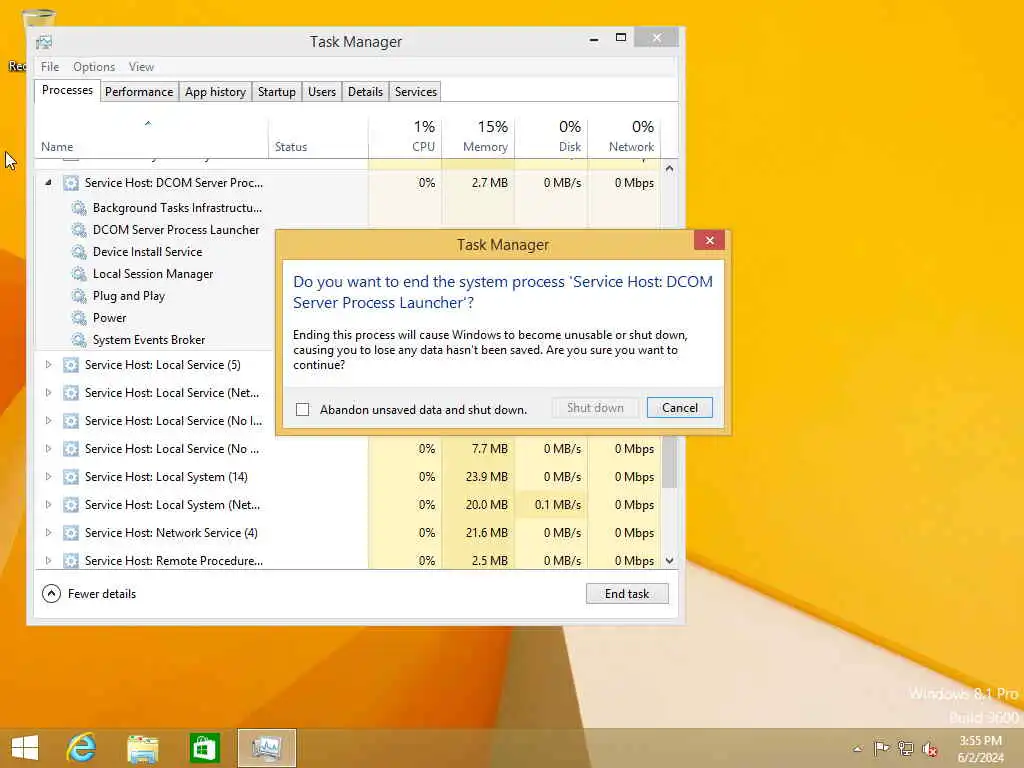
Task: Expand Service Host: Local Service (Net...
Action: click(x=48, y=393)
